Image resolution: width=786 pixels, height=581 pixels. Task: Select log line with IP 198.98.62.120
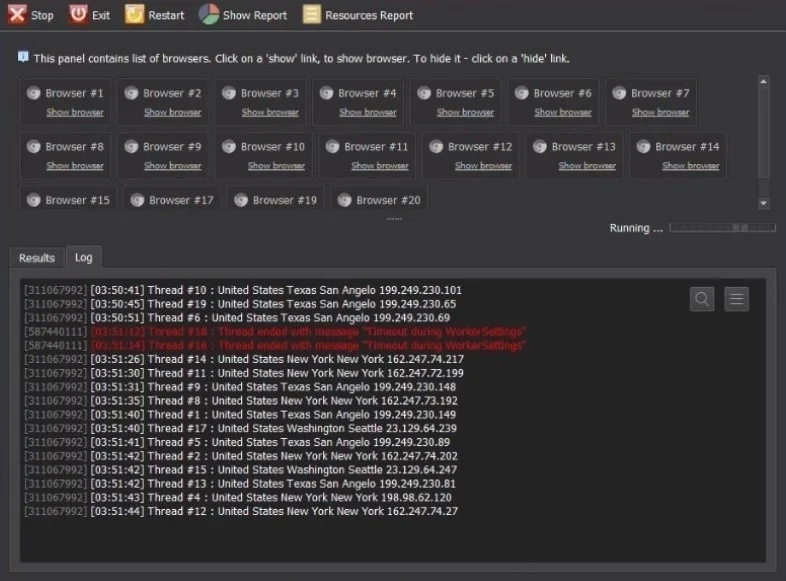tap(238, 498)
